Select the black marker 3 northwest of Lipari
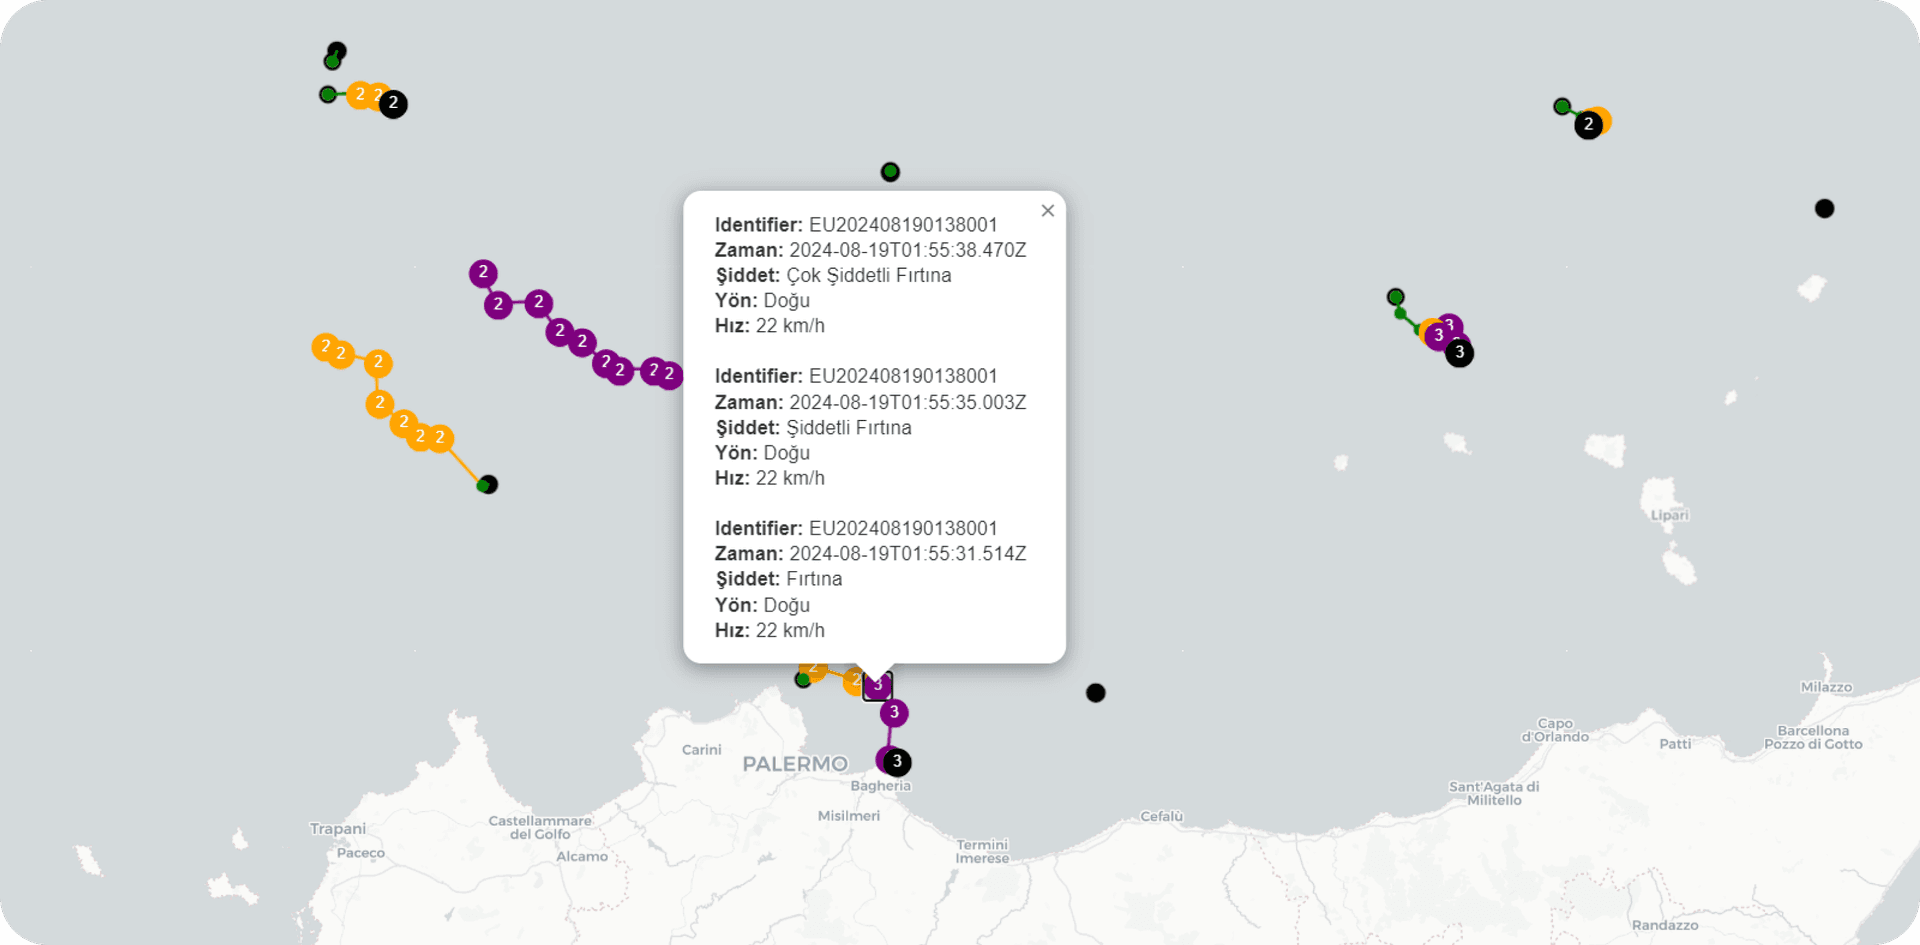This screenshot has height=945, width=1920. click(x=1460, y=353)
